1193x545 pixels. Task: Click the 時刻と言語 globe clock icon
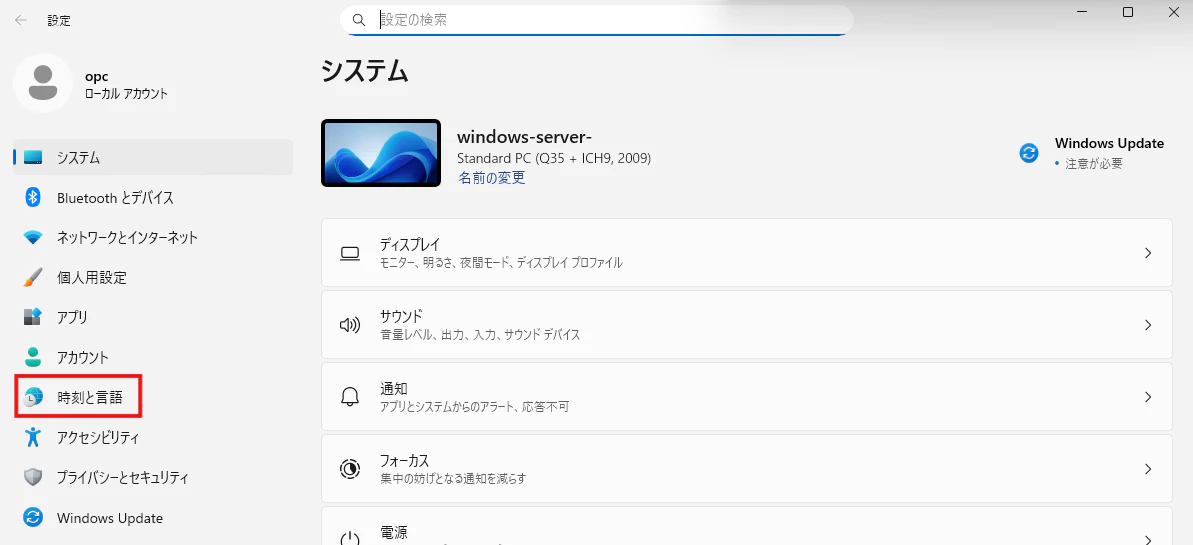pyautogui.click(x=33, y=397)
